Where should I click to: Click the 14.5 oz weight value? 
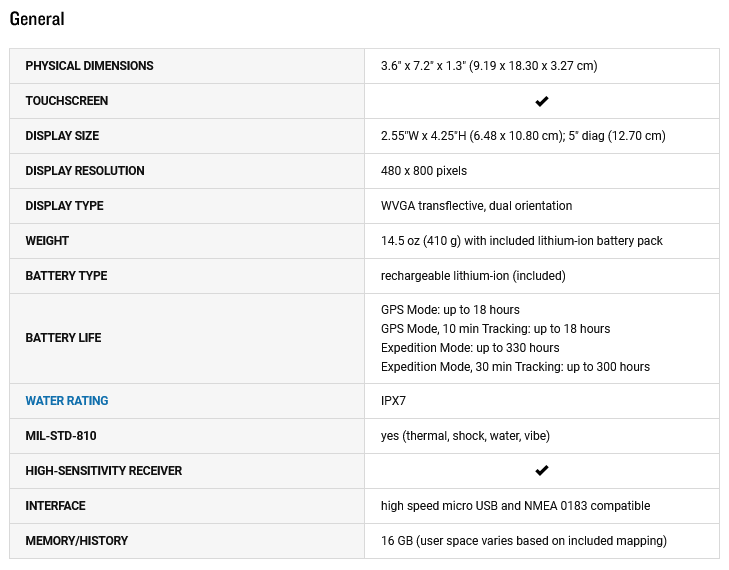click(521, 241)
